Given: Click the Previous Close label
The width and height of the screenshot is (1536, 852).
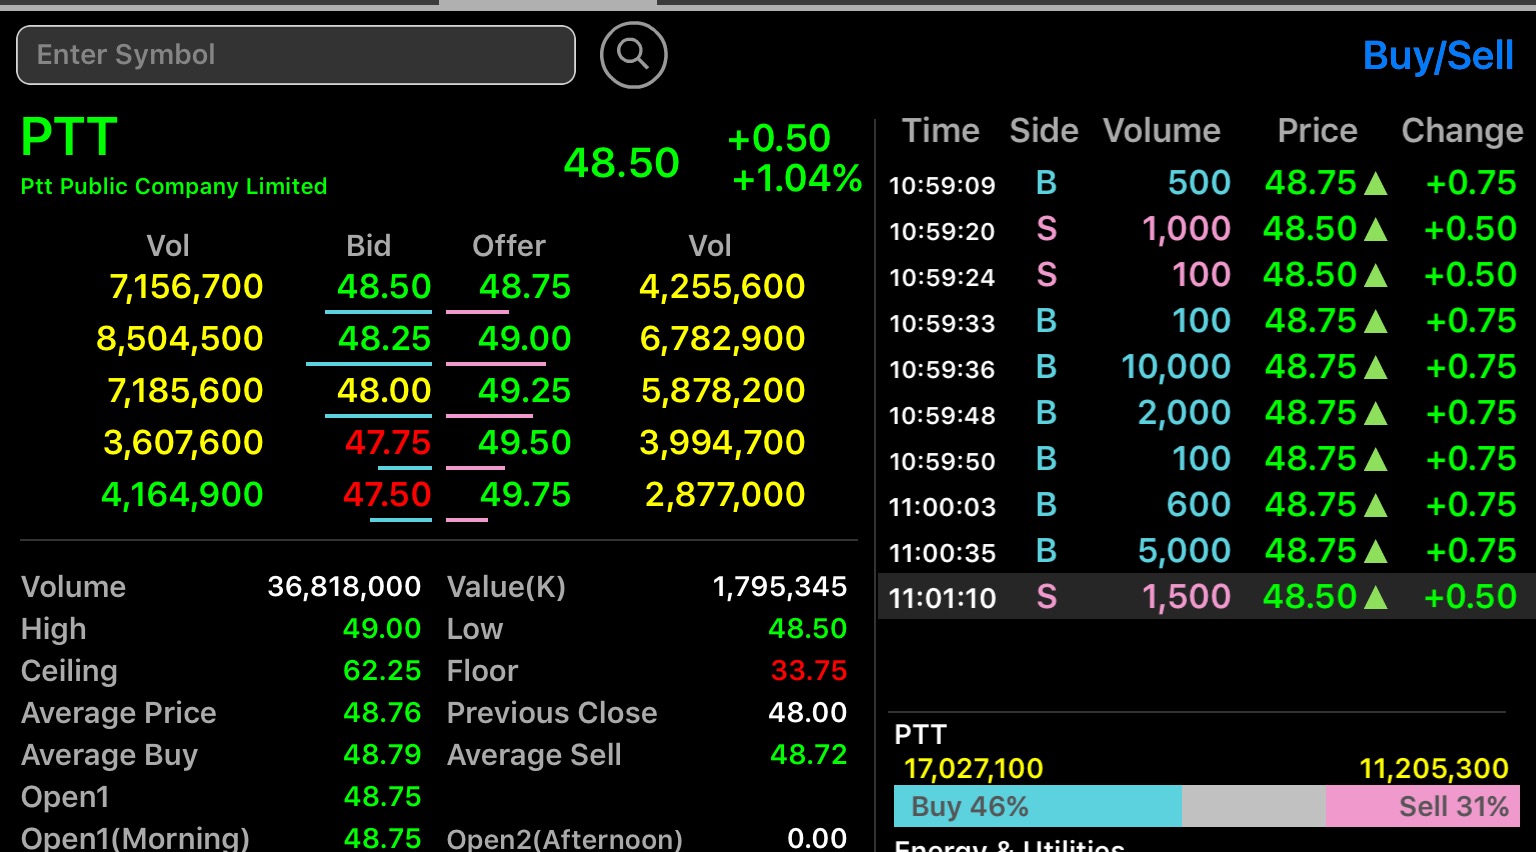Looking at the screenshot, I should [x=552, y=713].
